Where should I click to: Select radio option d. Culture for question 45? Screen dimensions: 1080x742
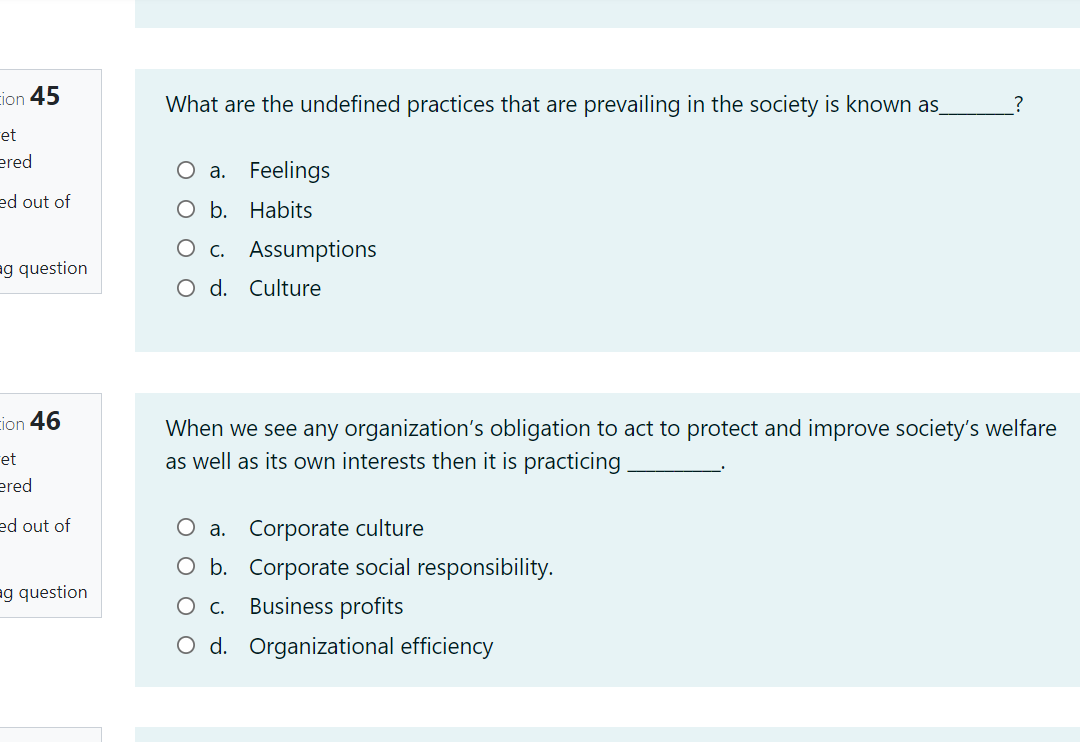186,287
